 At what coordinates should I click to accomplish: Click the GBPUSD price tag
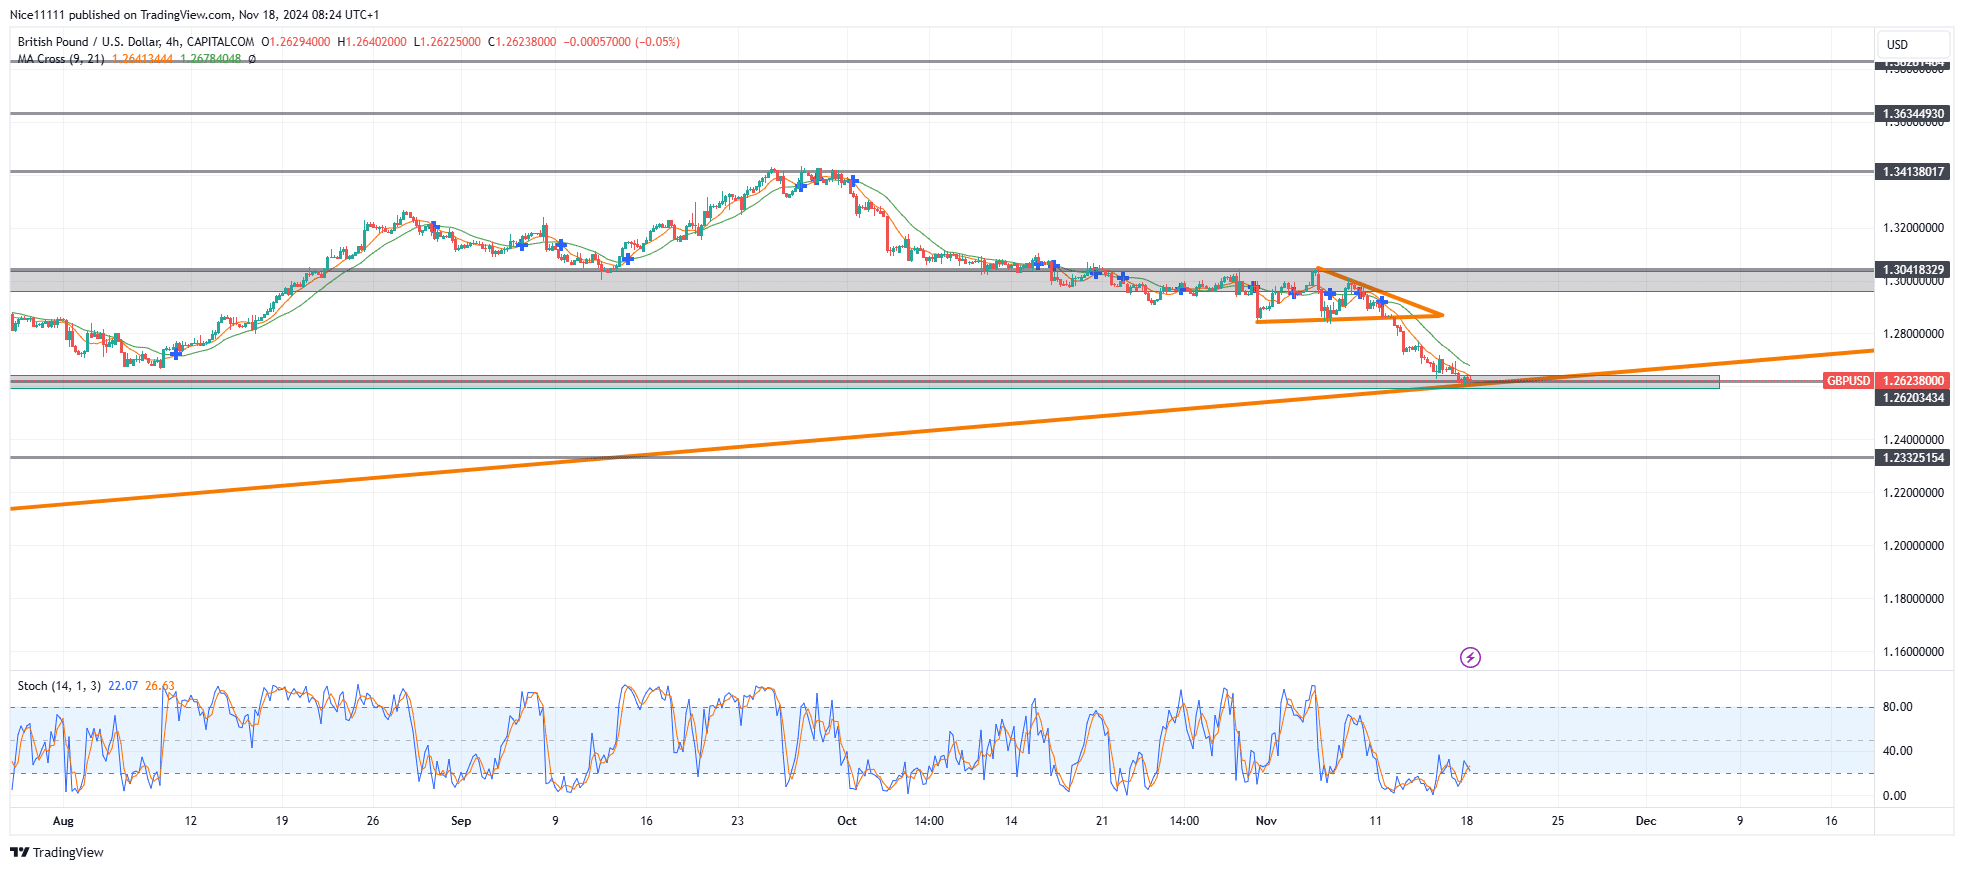click(x=1848, y=381)
